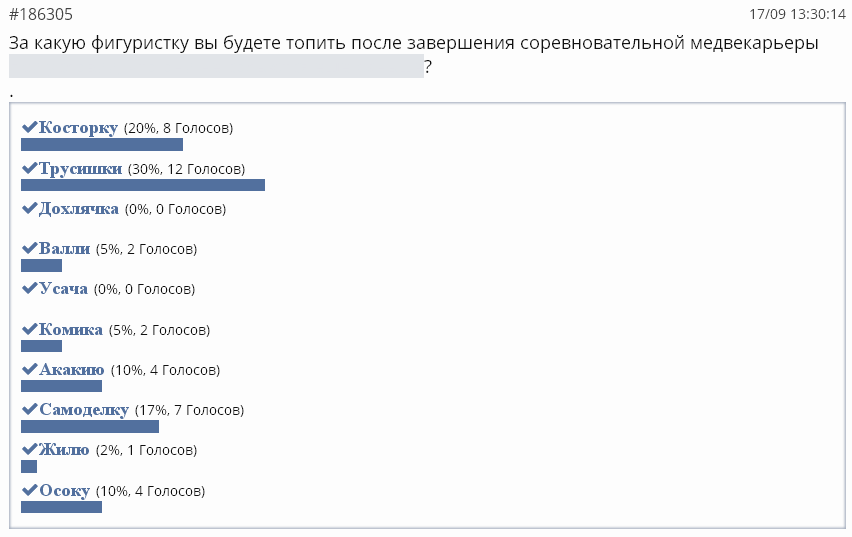Viewport: 852px width, 537px height.
Task: Click the checkmark icon beside Акакию
Action: pyautogui.click(x=29, y=369)
